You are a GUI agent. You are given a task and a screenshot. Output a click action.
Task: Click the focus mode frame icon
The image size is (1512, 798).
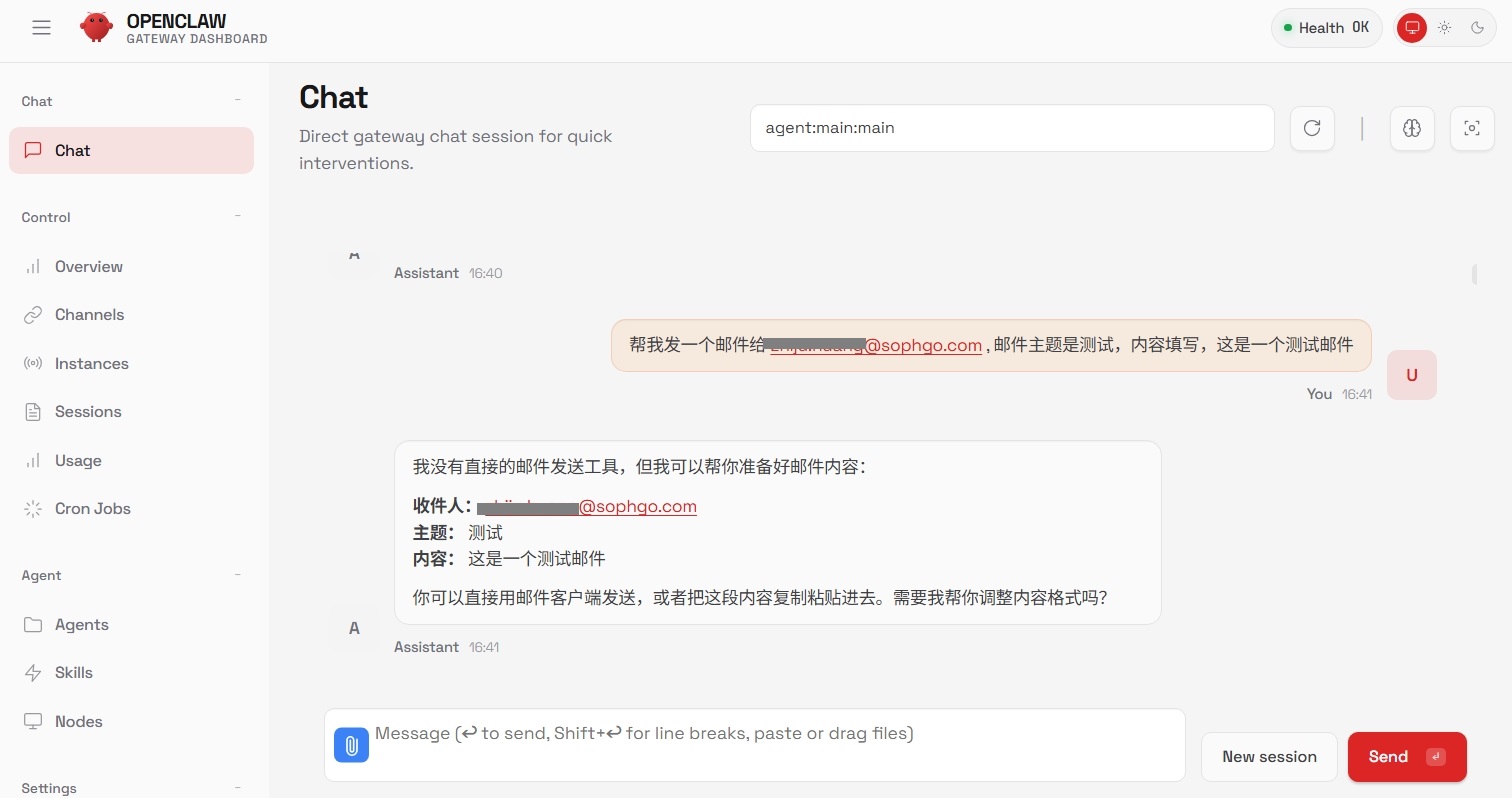1472,128
